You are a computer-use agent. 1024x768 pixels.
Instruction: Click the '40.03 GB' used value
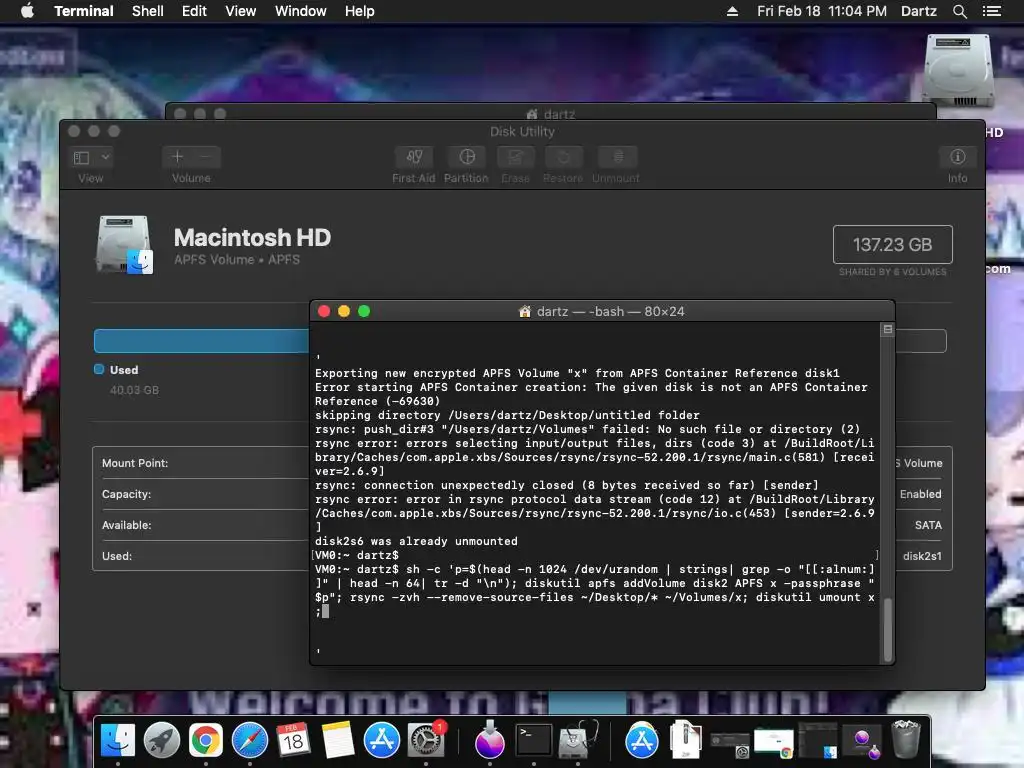coord(134,390)
